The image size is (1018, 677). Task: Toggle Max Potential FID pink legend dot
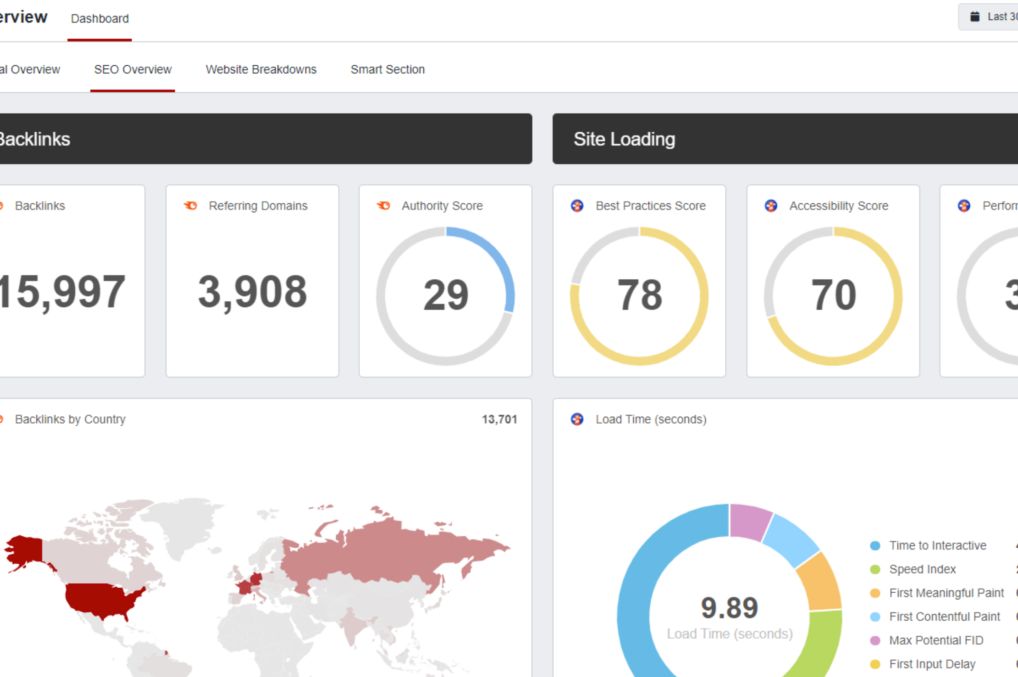pyautogui.click(x=875, y=641)
